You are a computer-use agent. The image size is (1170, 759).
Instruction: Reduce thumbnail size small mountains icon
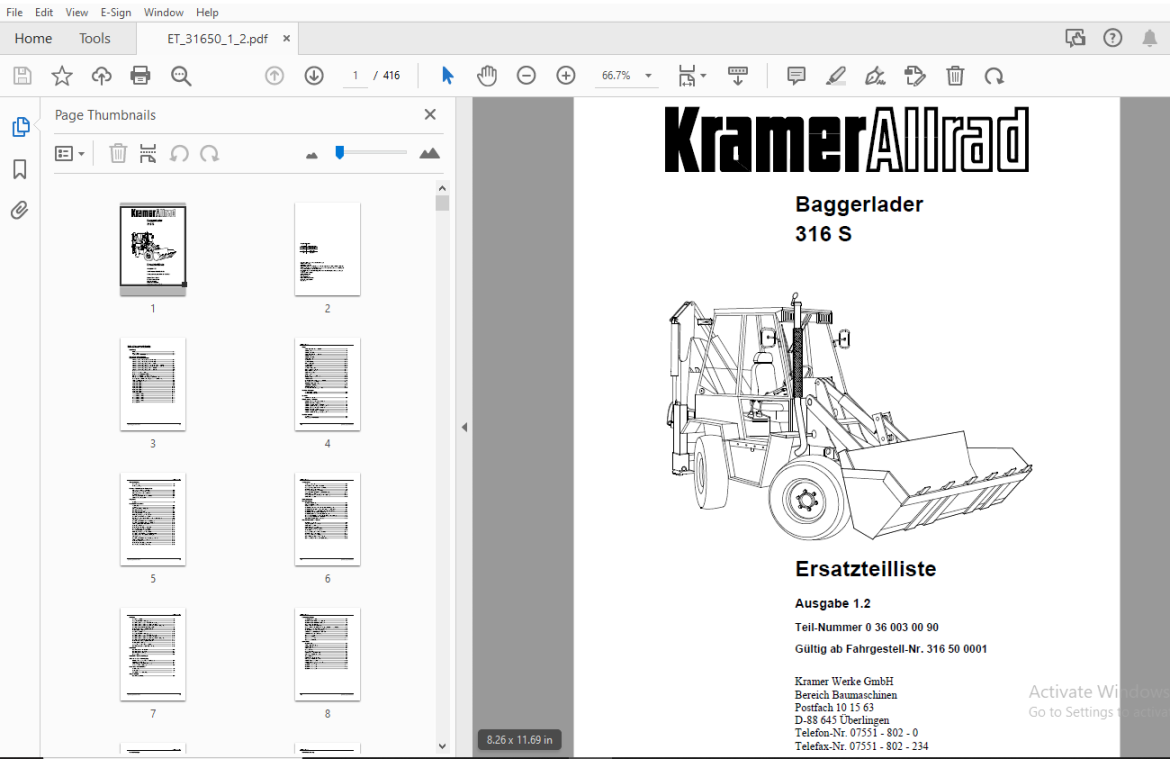(312, 155)
